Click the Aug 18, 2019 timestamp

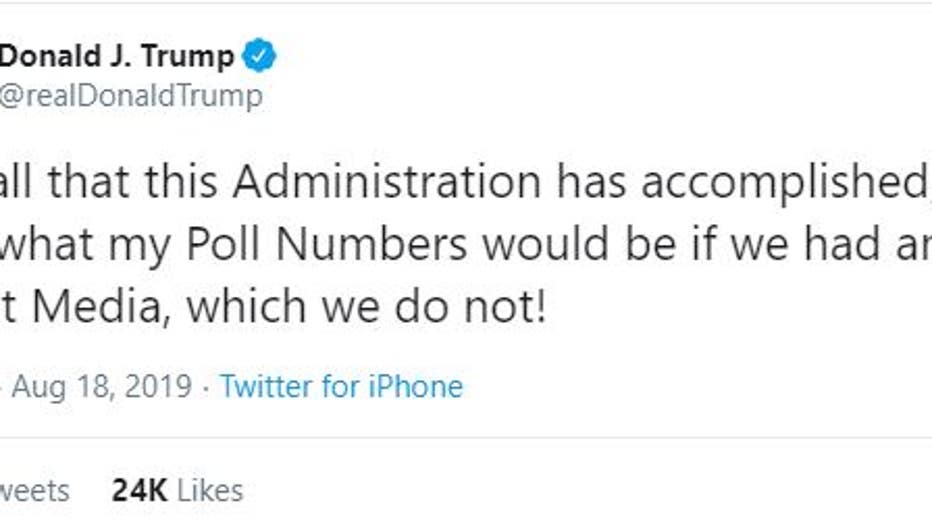click(100, 387)
